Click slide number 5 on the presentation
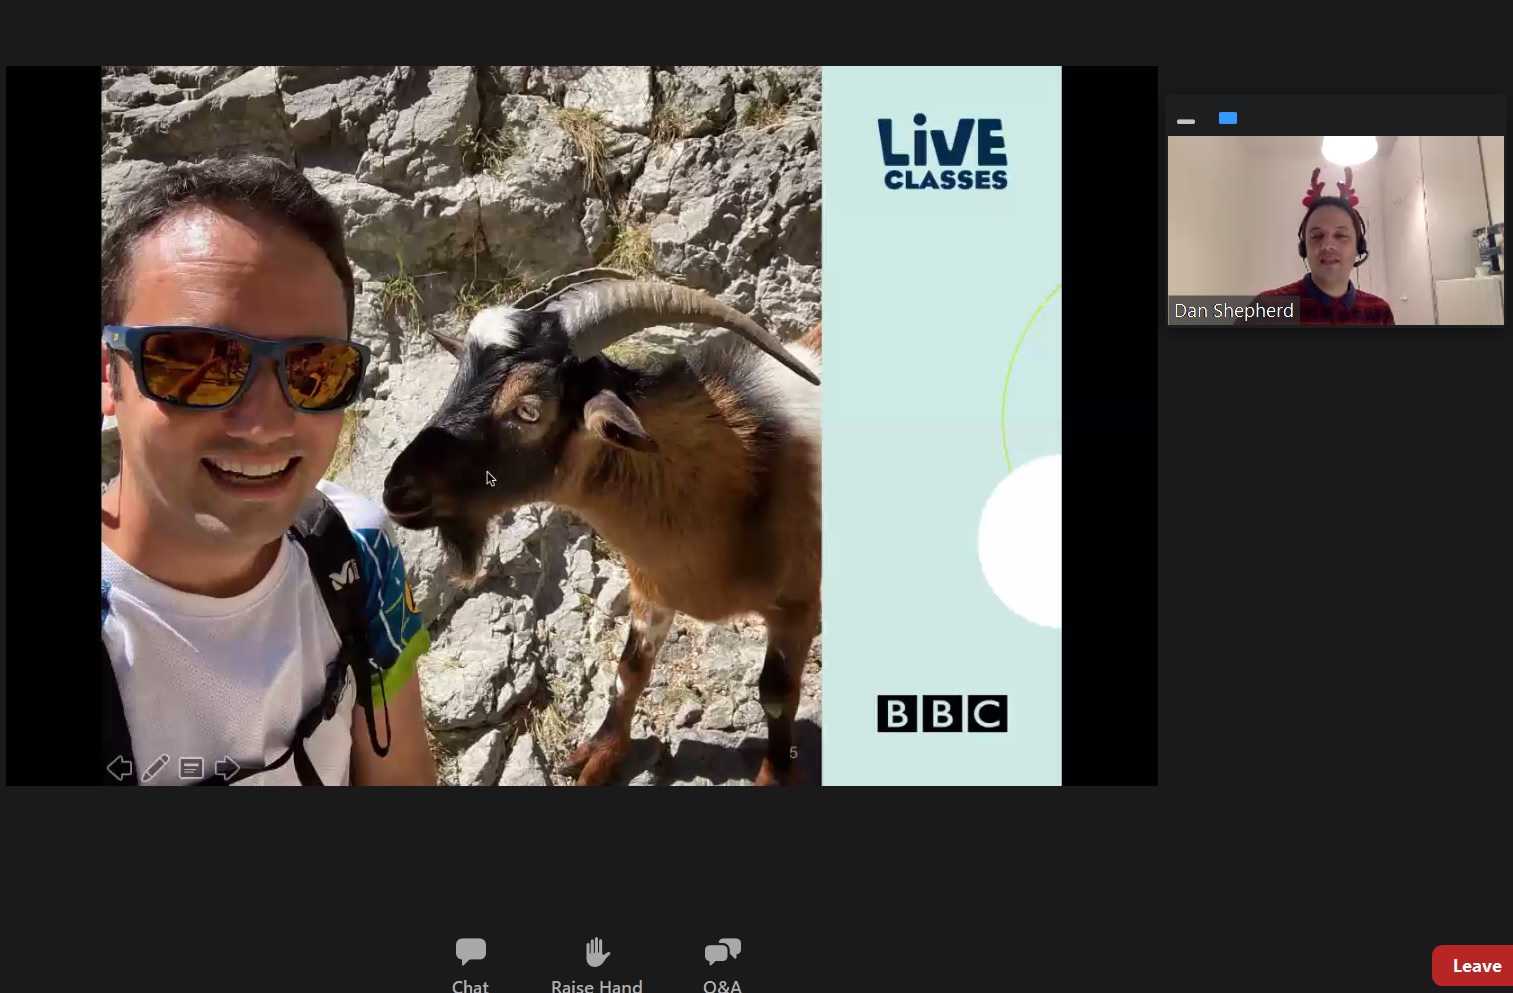 point(793,752)
